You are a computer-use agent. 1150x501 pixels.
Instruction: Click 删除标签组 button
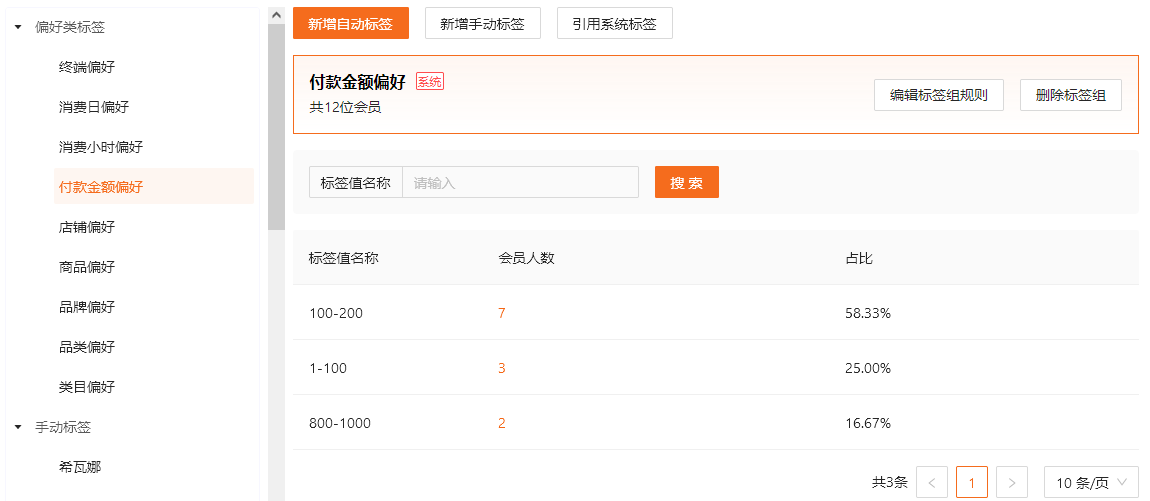1070,95
